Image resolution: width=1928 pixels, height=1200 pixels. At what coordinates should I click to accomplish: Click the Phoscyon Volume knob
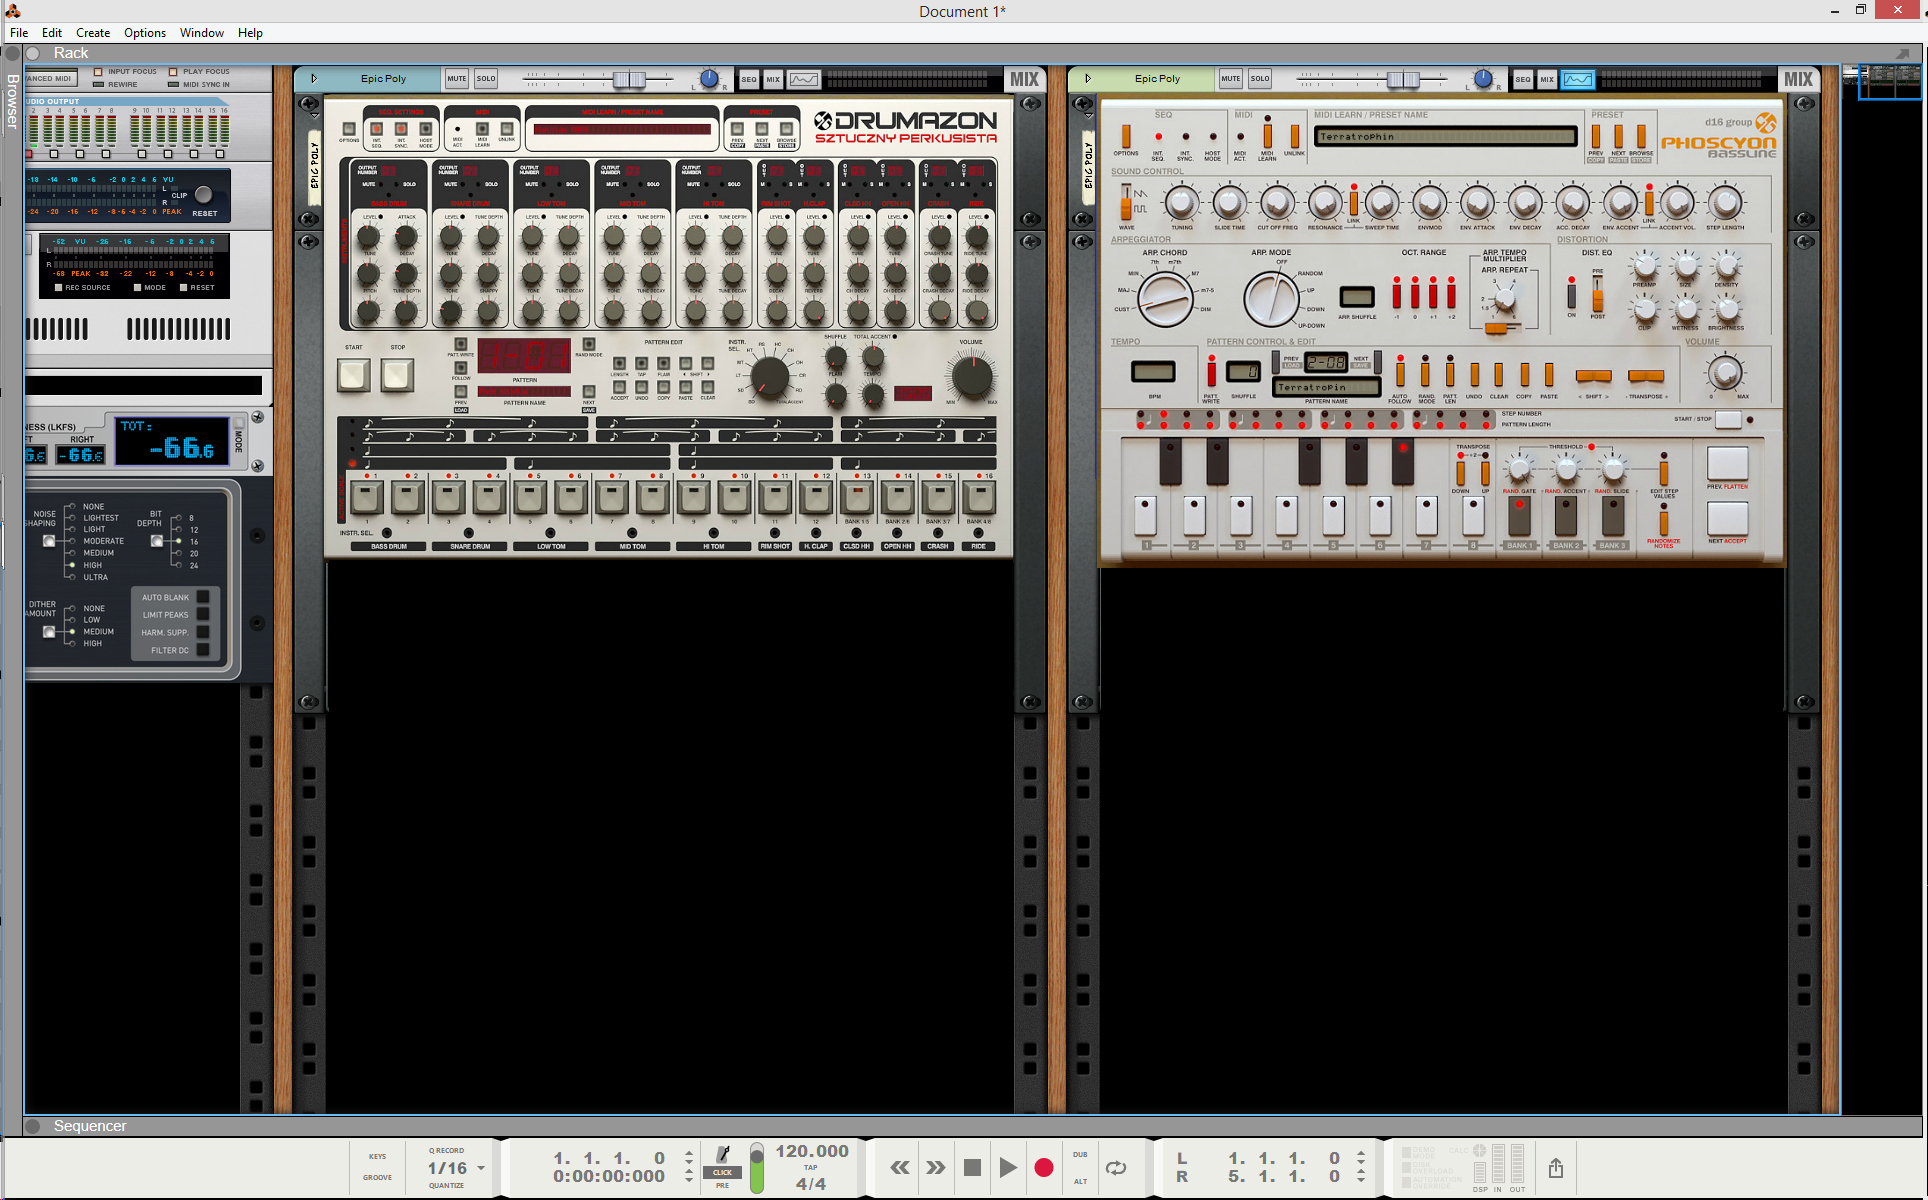click(x=1724, y=373)
